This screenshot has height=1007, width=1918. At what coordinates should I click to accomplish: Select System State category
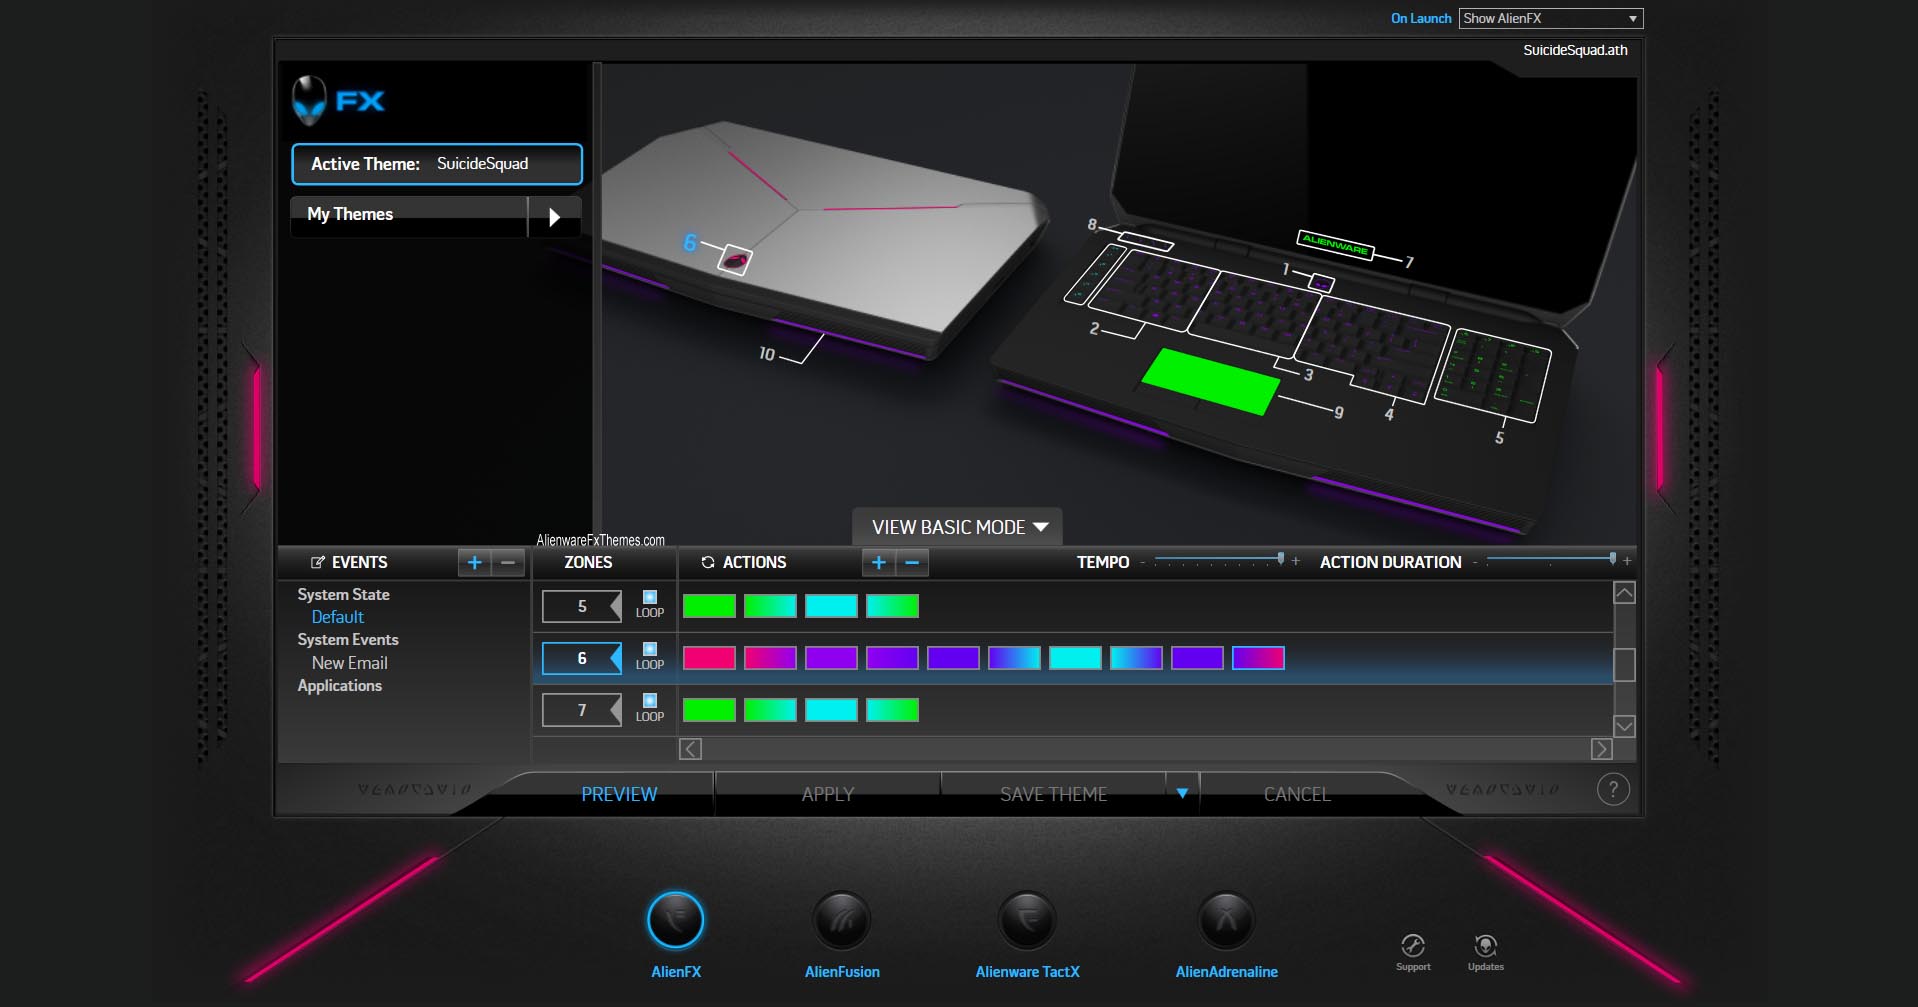pyautogui.click(x=343, y=594)
